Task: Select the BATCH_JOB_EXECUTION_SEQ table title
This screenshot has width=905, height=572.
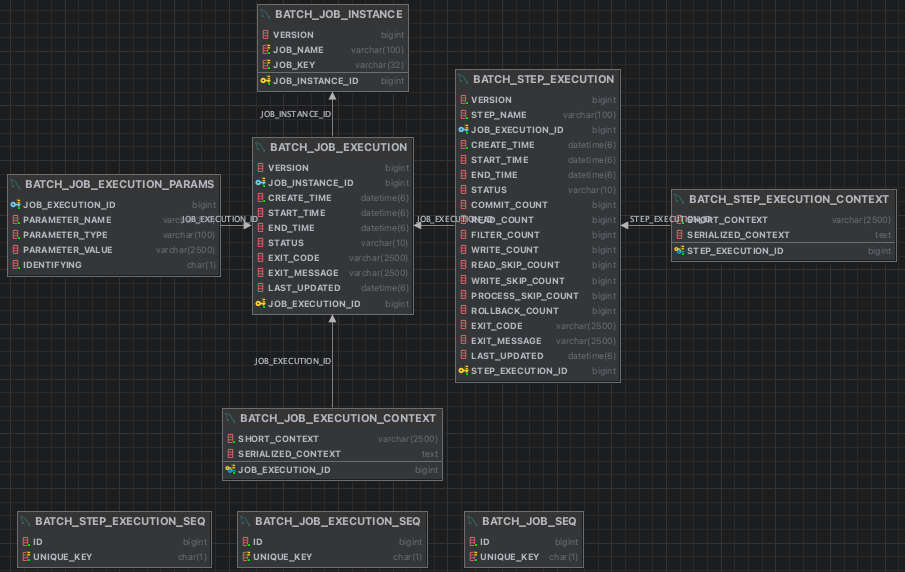Action: pos(338,522)
